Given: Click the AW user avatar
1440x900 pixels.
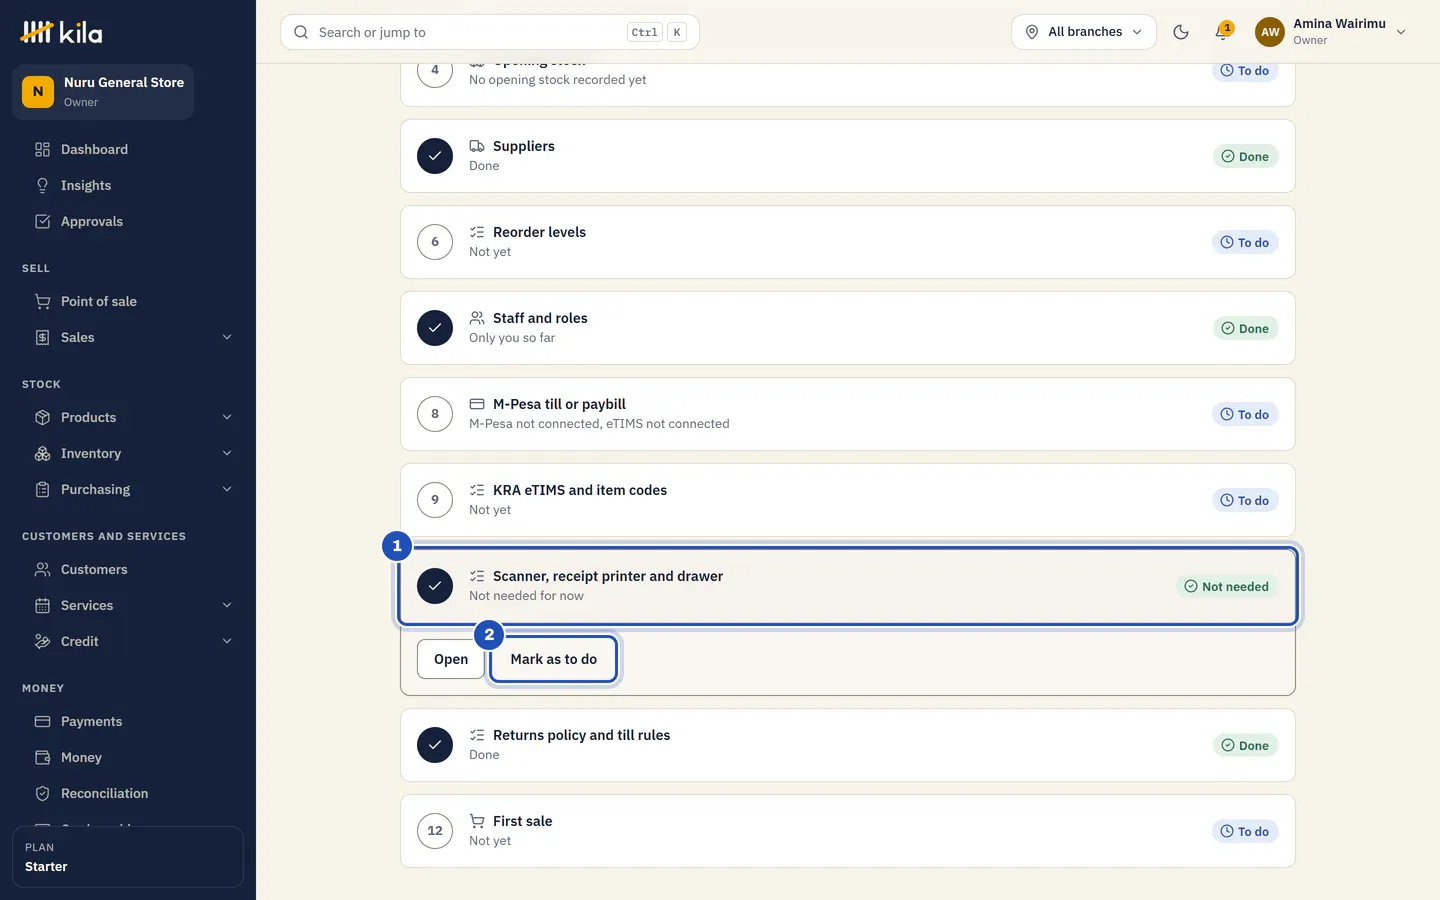Looking at the screenshot, I should [1270, 32].
